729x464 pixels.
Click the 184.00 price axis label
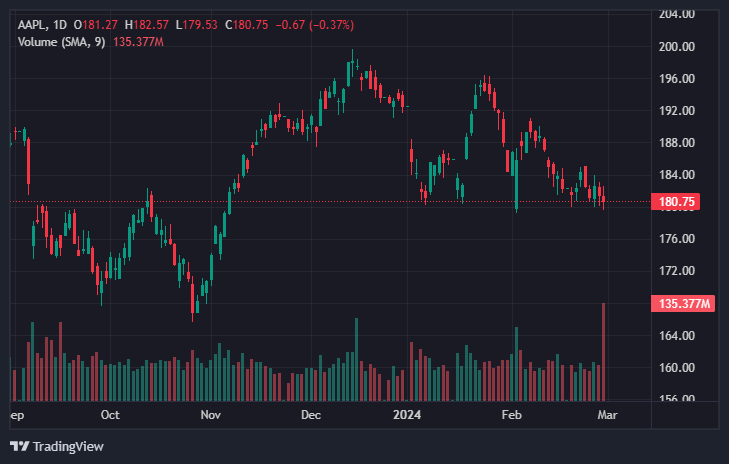[676, 175]
